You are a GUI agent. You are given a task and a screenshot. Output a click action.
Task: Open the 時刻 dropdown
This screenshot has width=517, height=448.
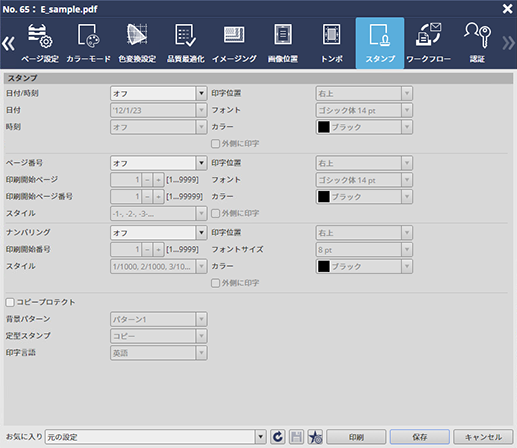pyautogui.click(x=159, y=127)
